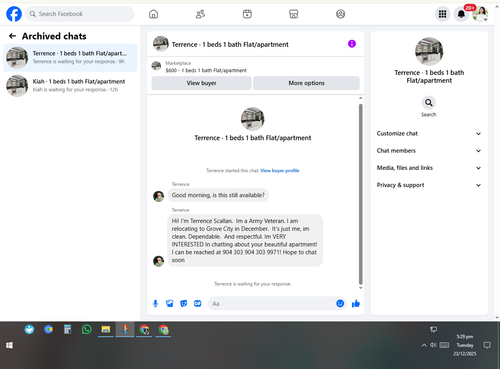500x369 pixels.
Task: Click the purple conversation info icon
Action: 352,44
